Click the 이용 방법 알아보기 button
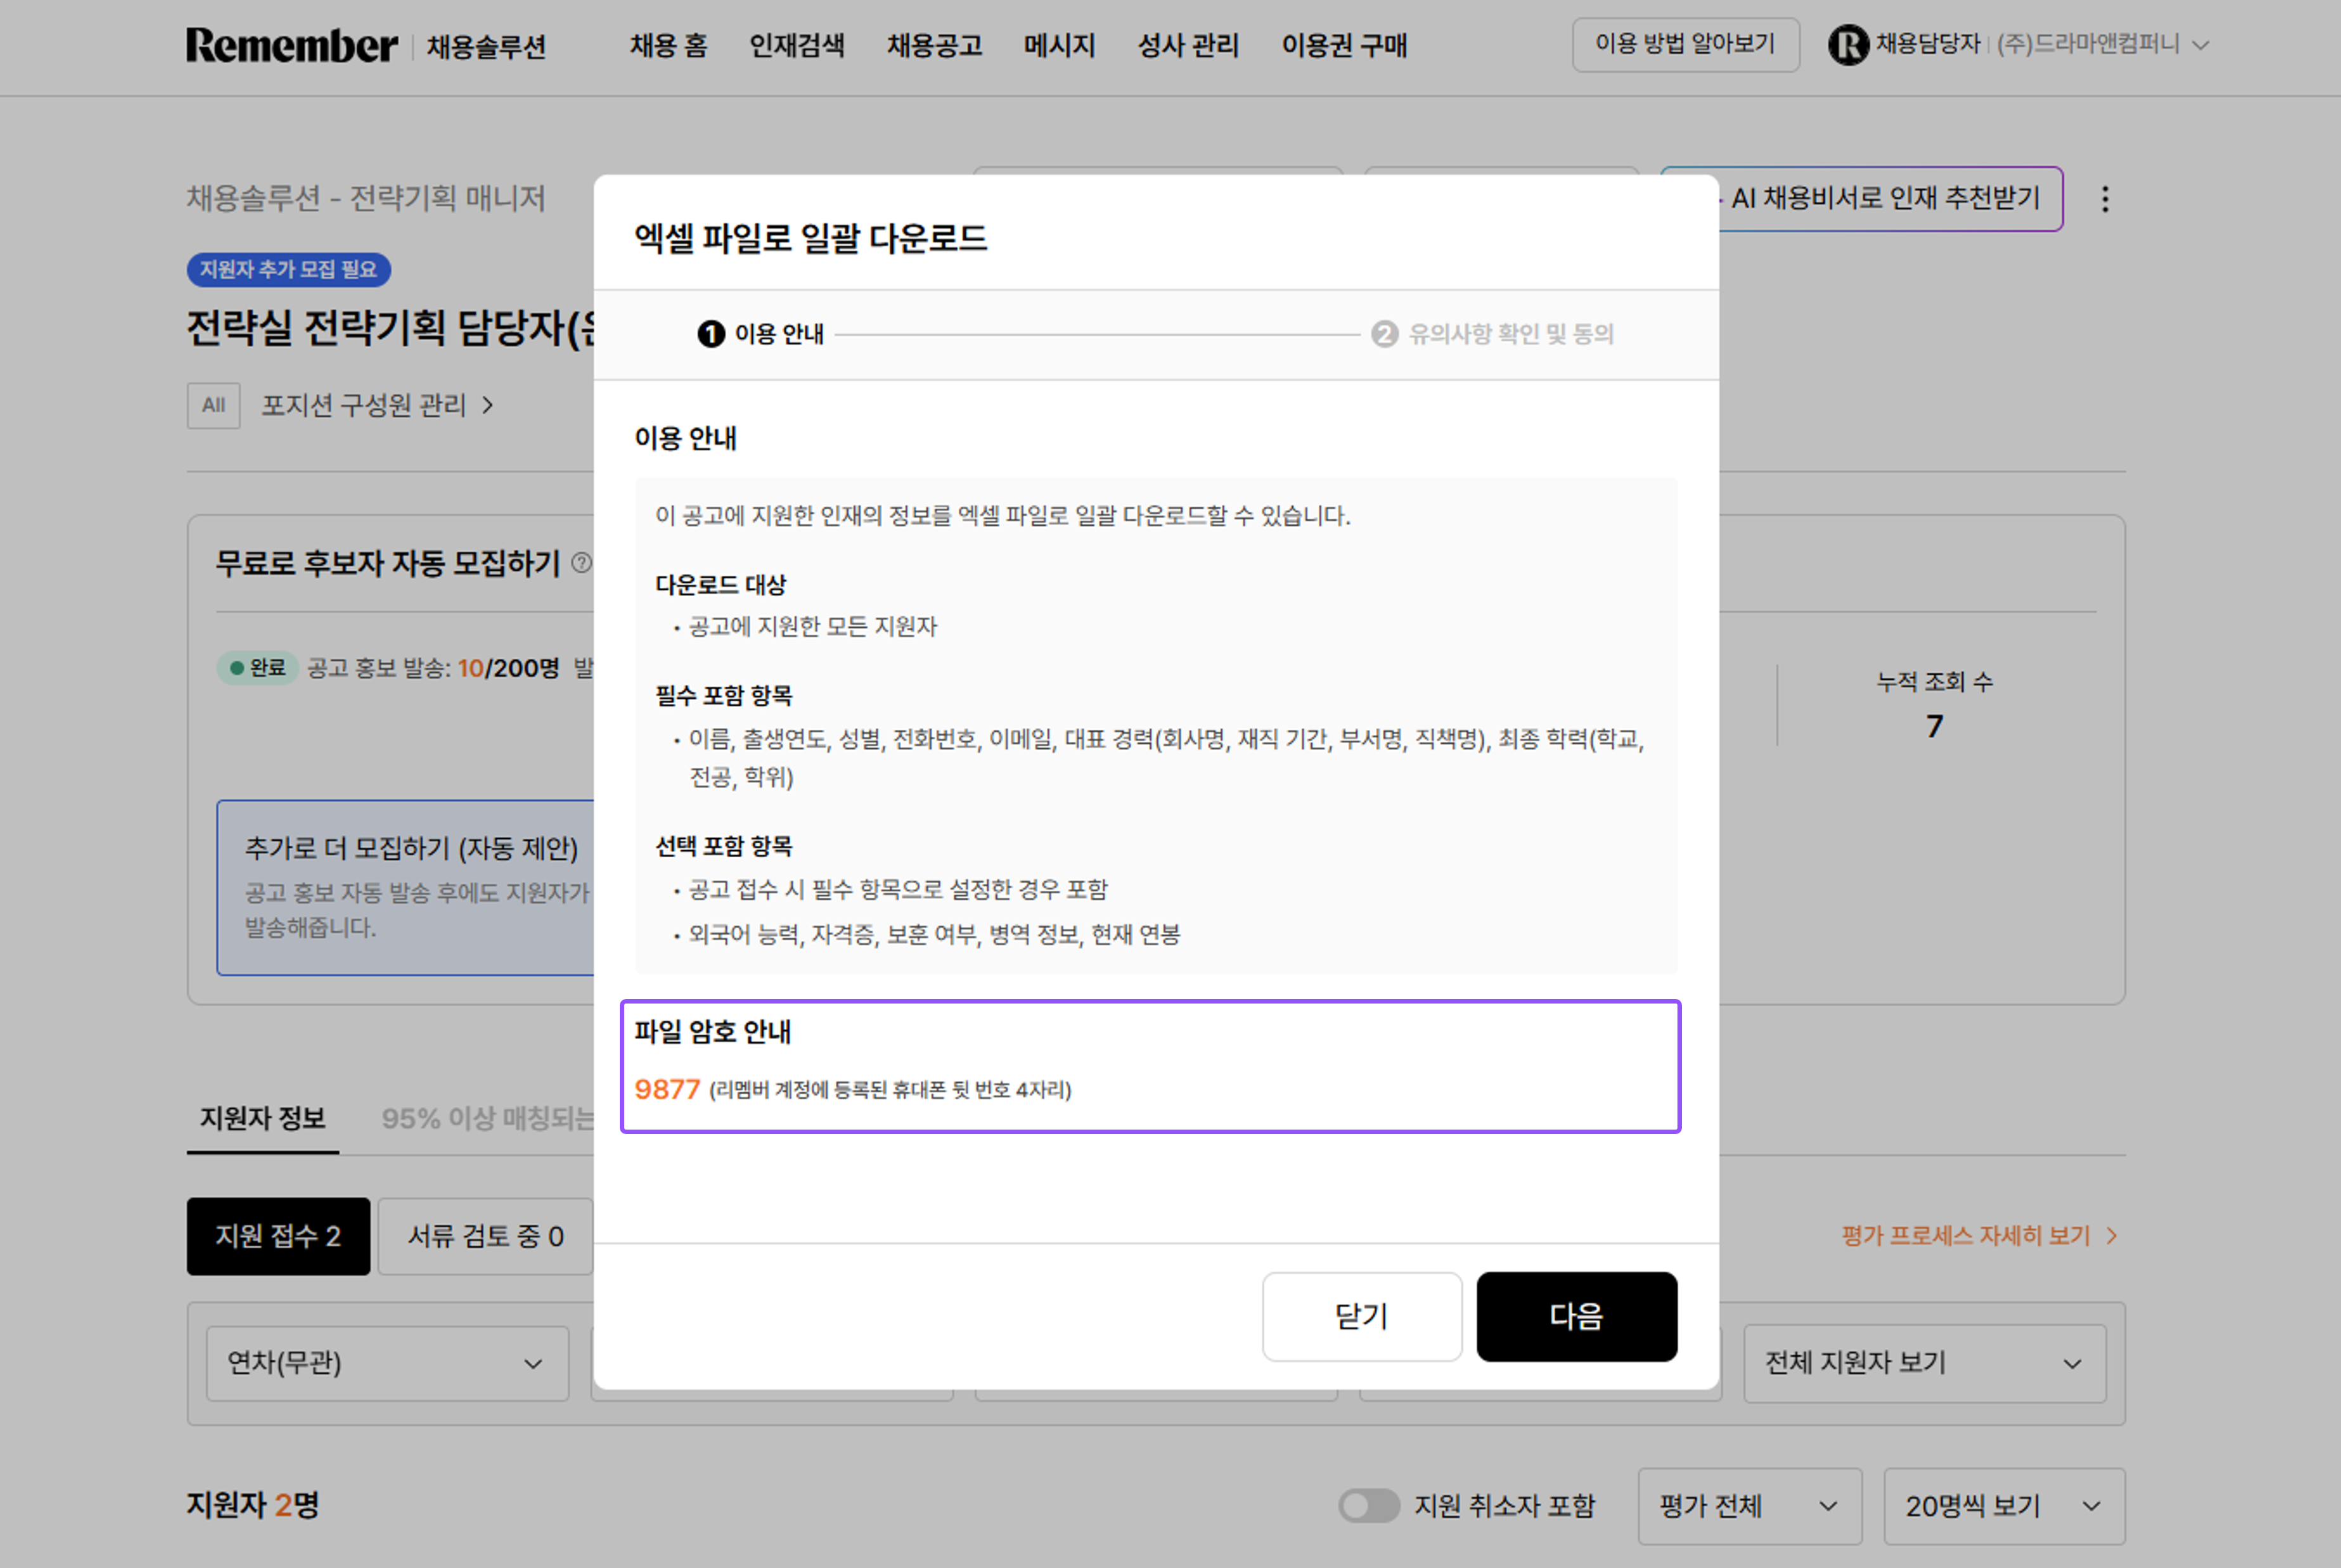 tap(1685, 45)
